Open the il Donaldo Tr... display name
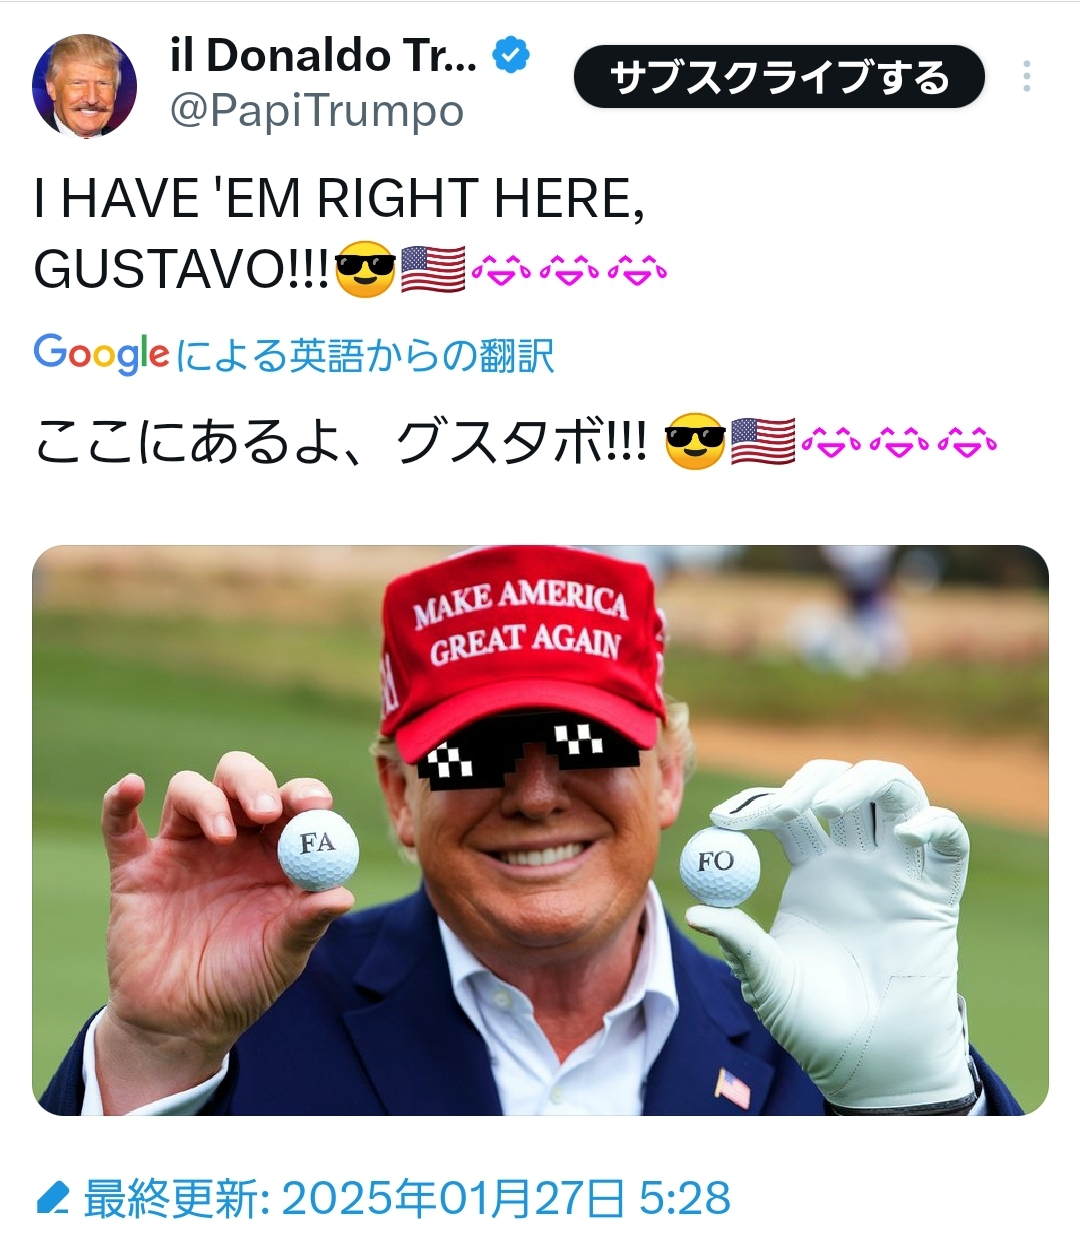 323,56
